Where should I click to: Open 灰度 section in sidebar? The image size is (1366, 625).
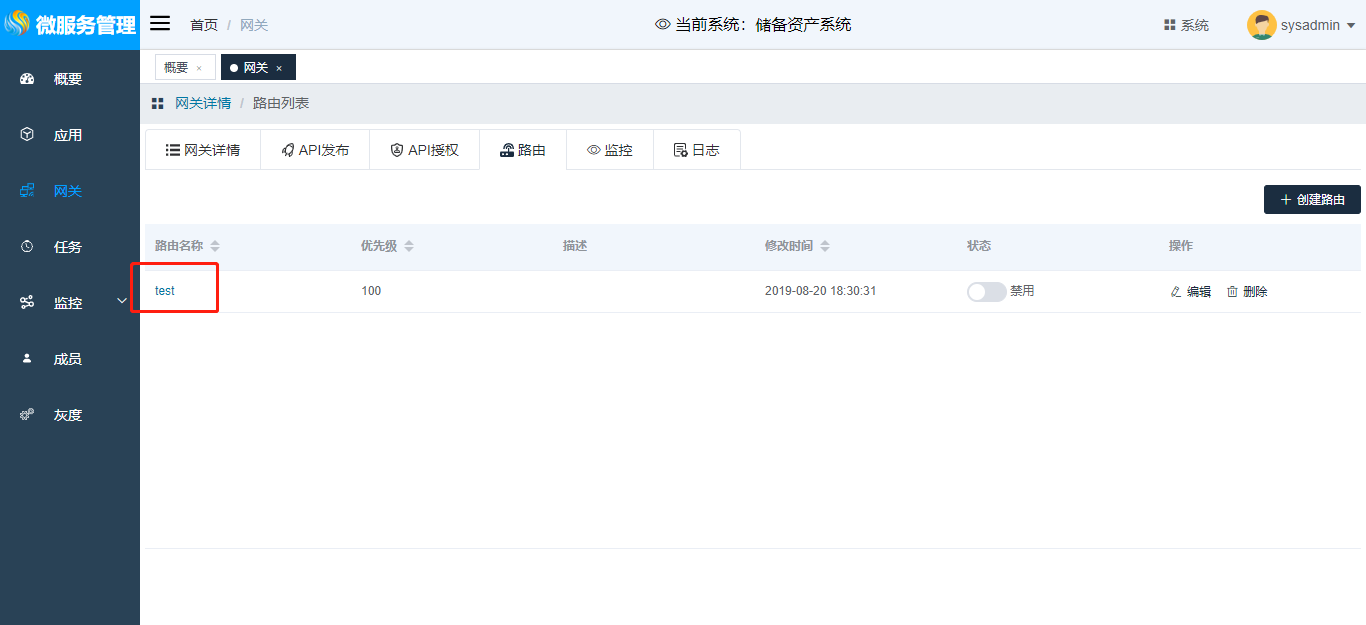68,415
